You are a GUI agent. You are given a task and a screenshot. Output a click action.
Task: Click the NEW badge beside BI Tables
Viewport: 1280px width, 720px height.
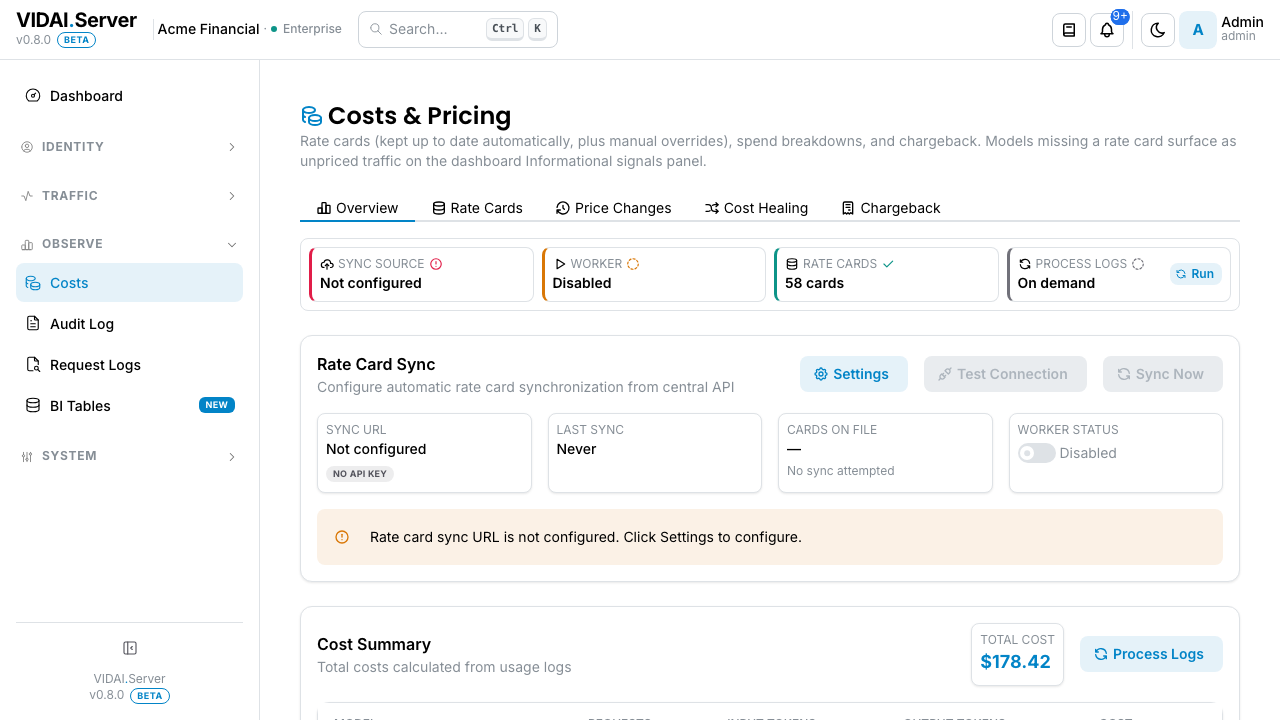coord(217,405)
